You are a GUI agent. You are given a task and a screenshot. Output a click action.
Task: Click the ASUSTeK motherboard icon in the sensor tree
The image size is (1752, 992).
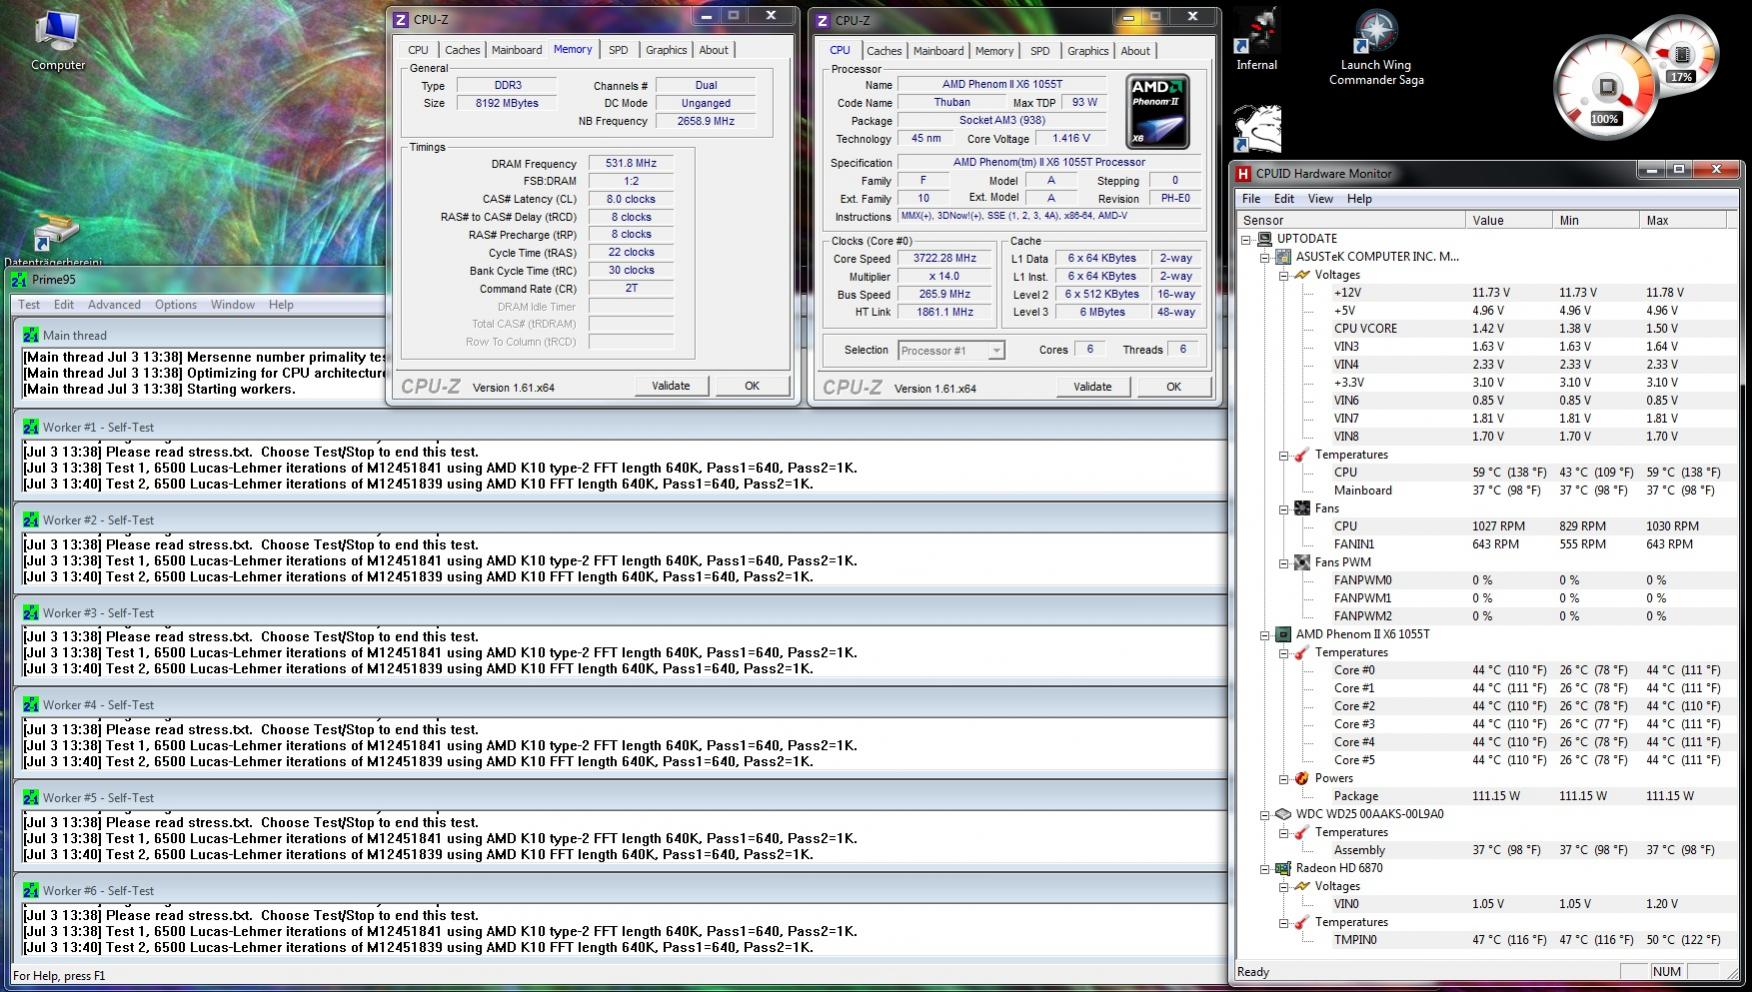tap(1283, 257)
